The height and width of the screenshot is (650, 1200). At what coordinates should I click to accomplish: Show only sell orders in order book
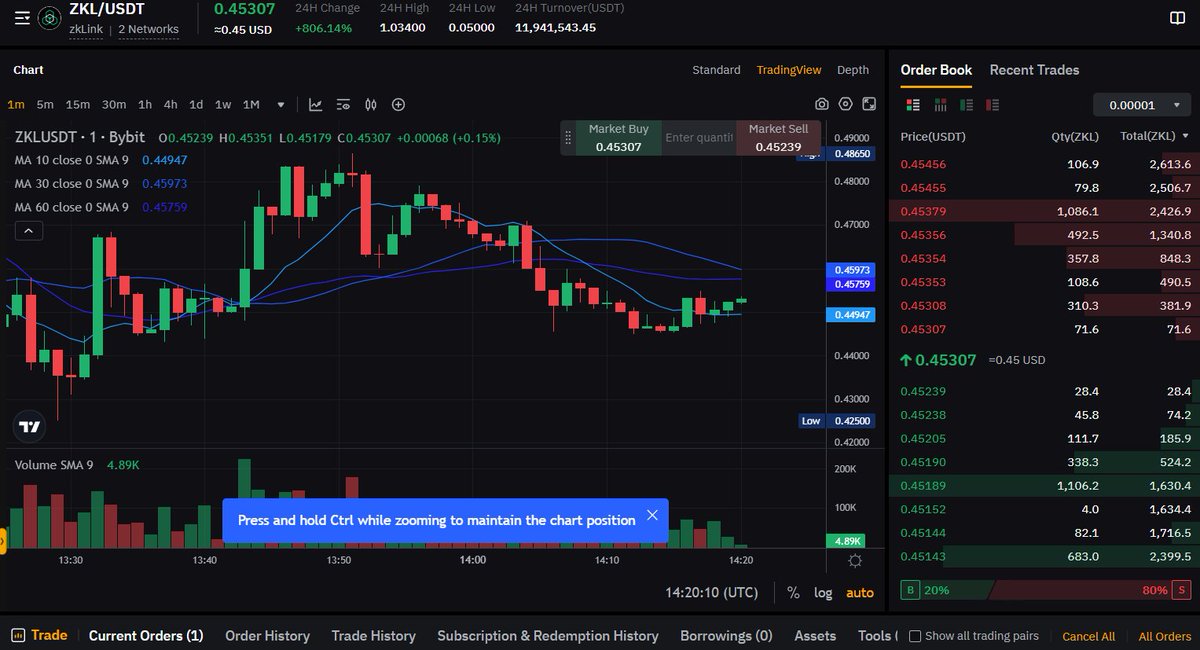tap(992, 104)
